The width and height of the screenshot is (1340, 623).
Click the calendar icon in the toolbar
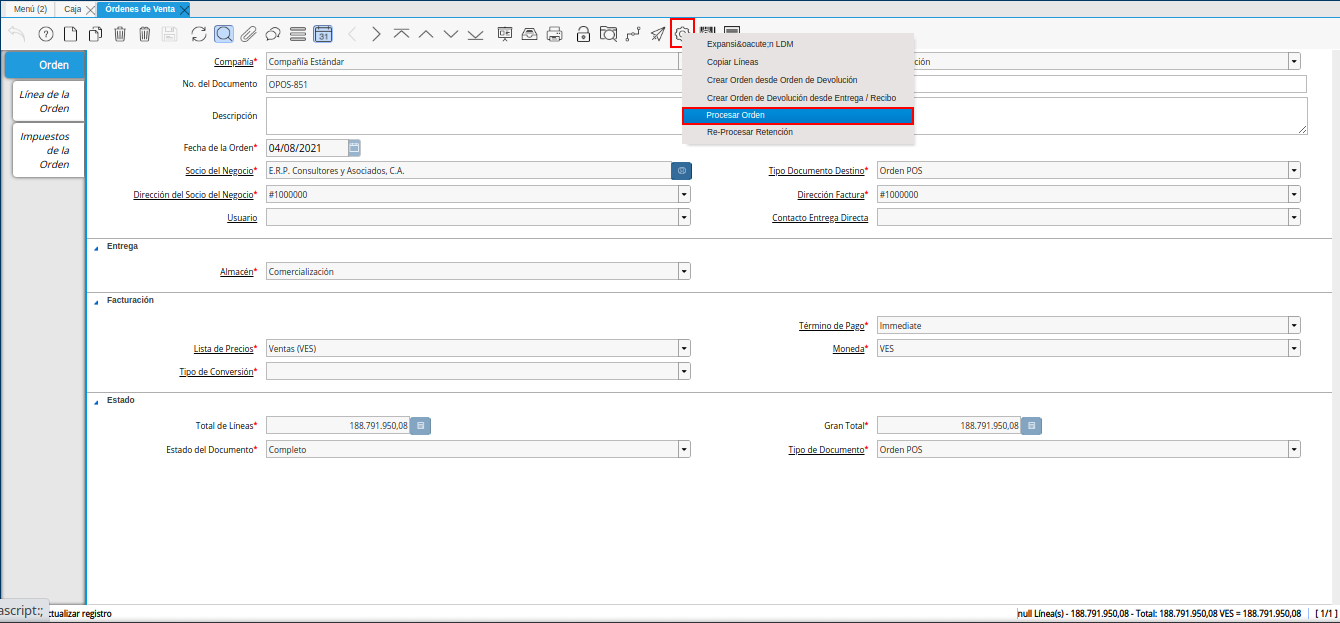coord(323,34)
